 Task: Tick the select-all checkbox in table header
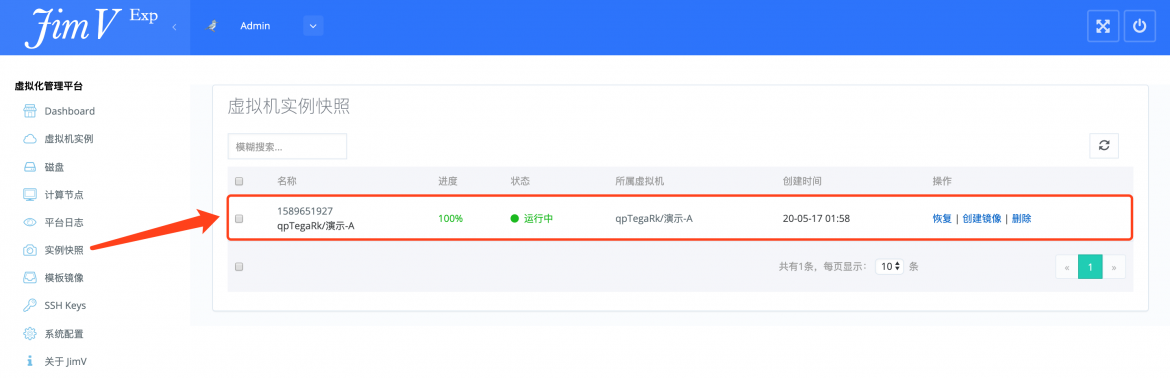[239, 181]
